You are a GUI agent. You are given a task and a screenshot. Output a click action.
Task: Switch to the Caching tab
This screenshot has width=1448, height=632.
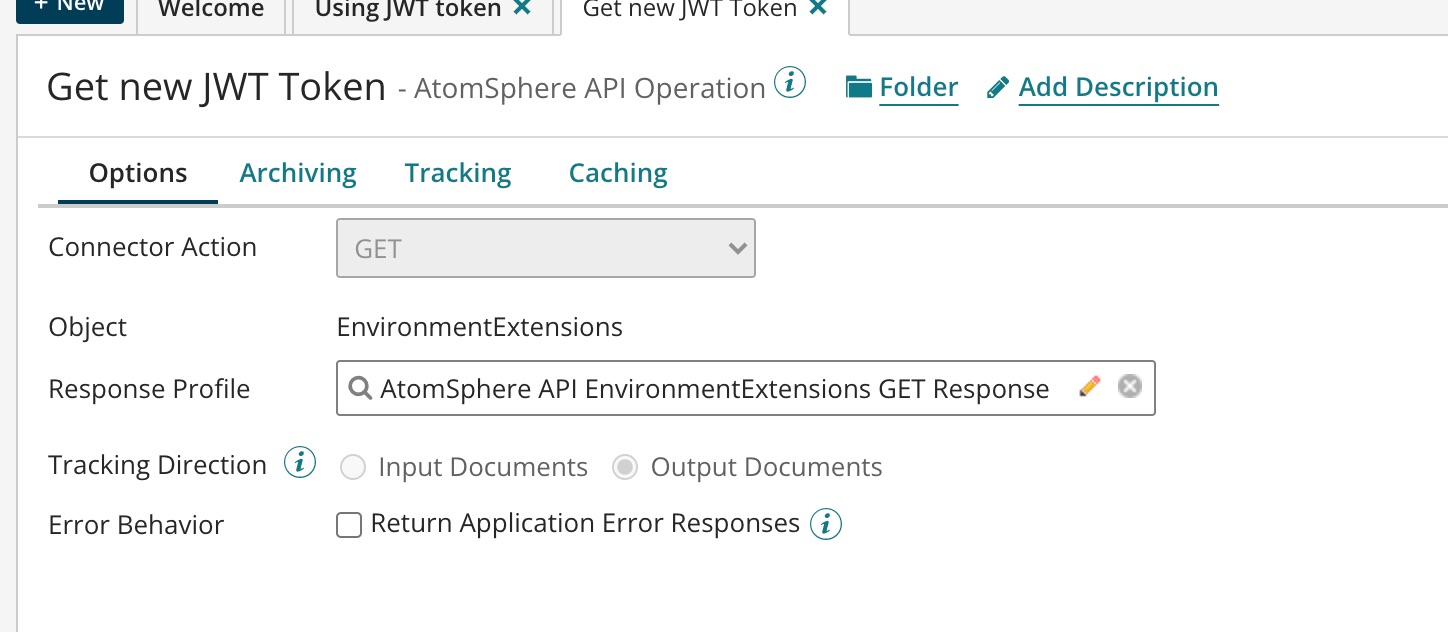coord(617,172)
